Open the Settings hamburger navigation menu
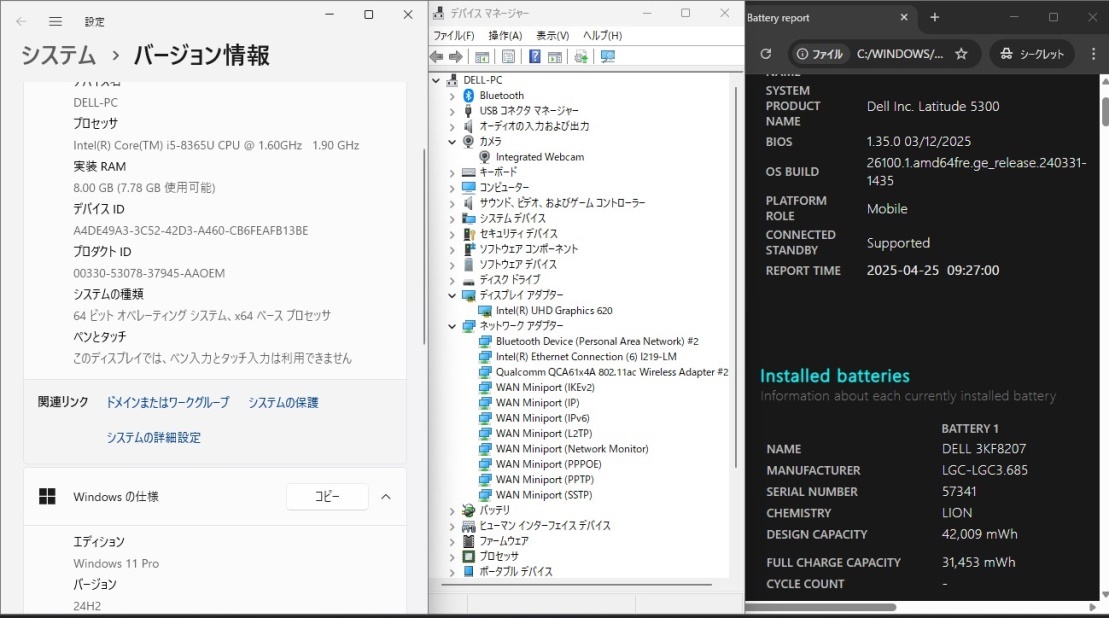Viewport: 1109px width, 618px height. pos(55,21)
